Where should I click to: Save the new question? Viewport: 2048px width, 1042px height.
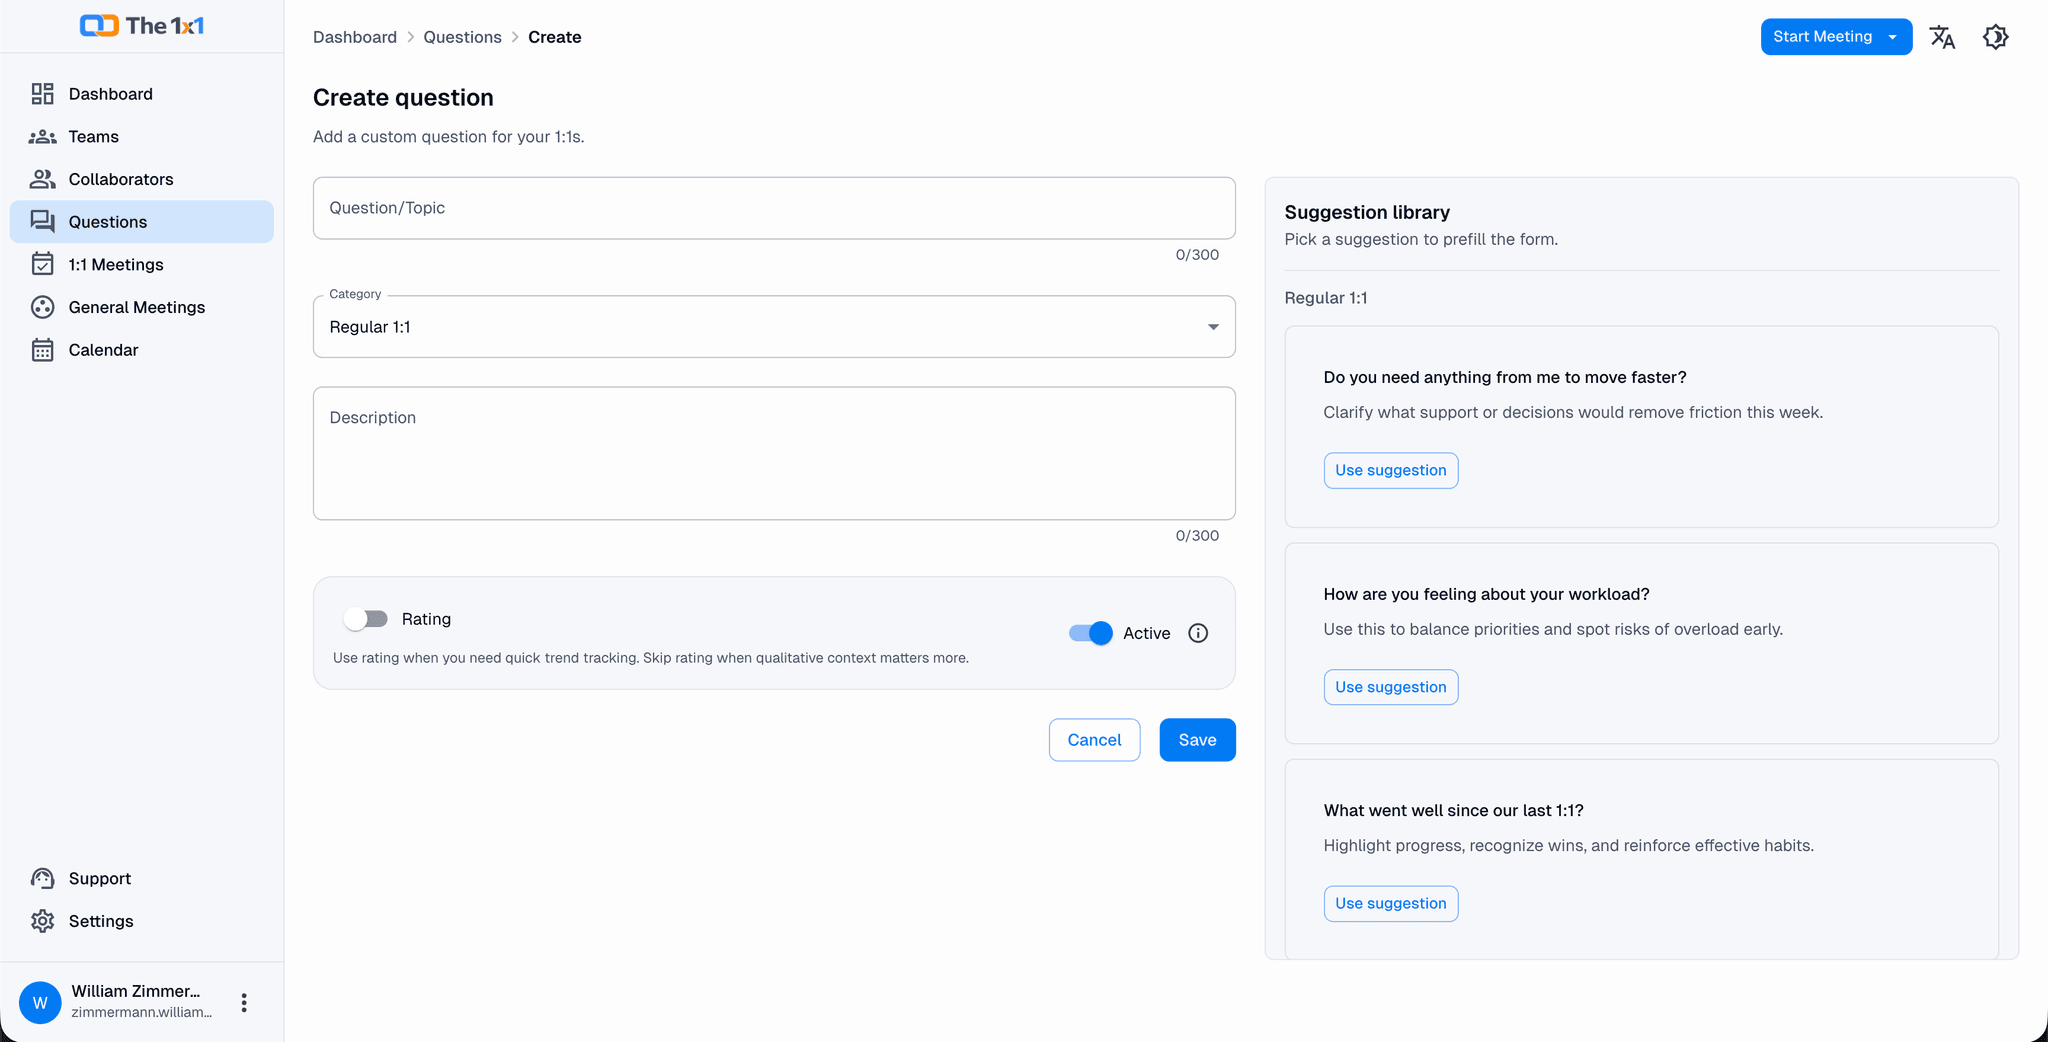[1197, 740]
